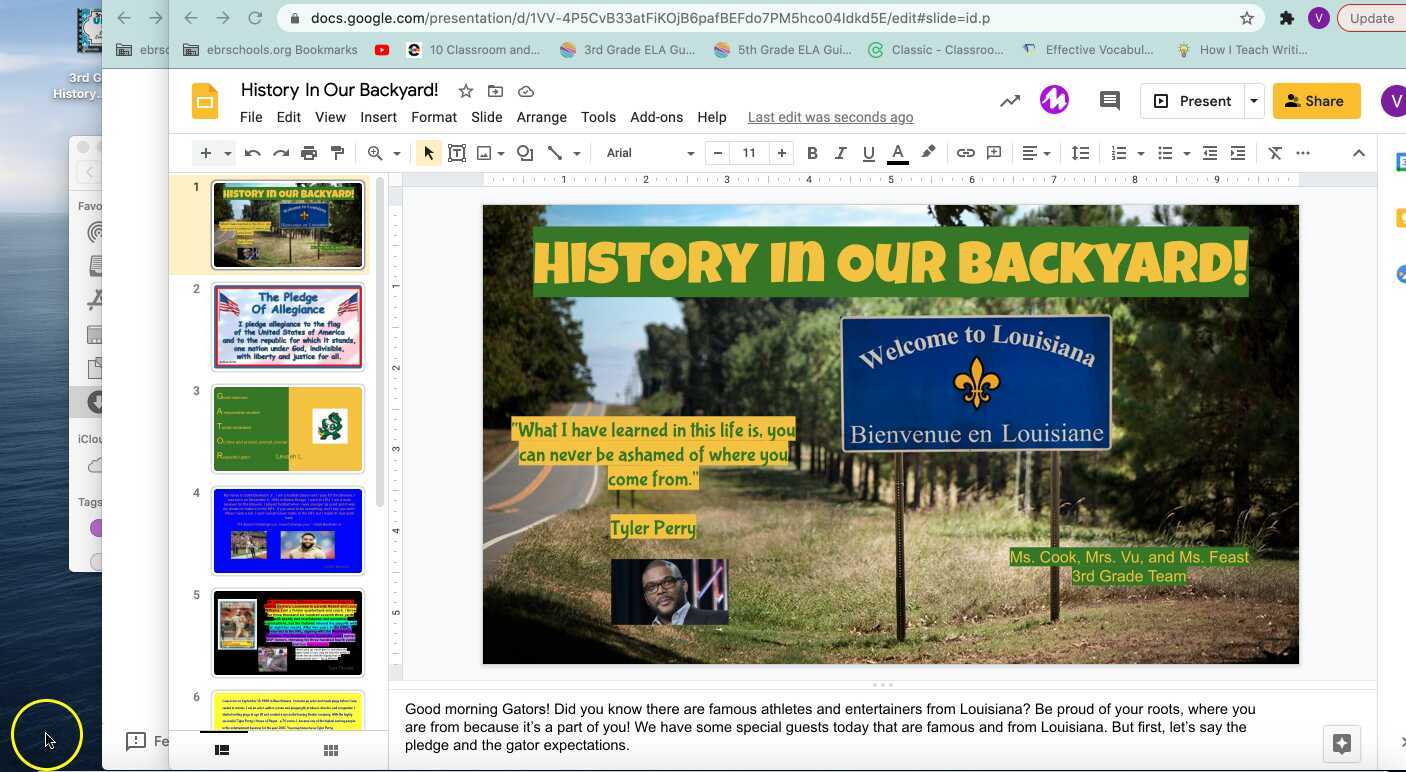Click the undo arrow icon

tap(253, 153)
